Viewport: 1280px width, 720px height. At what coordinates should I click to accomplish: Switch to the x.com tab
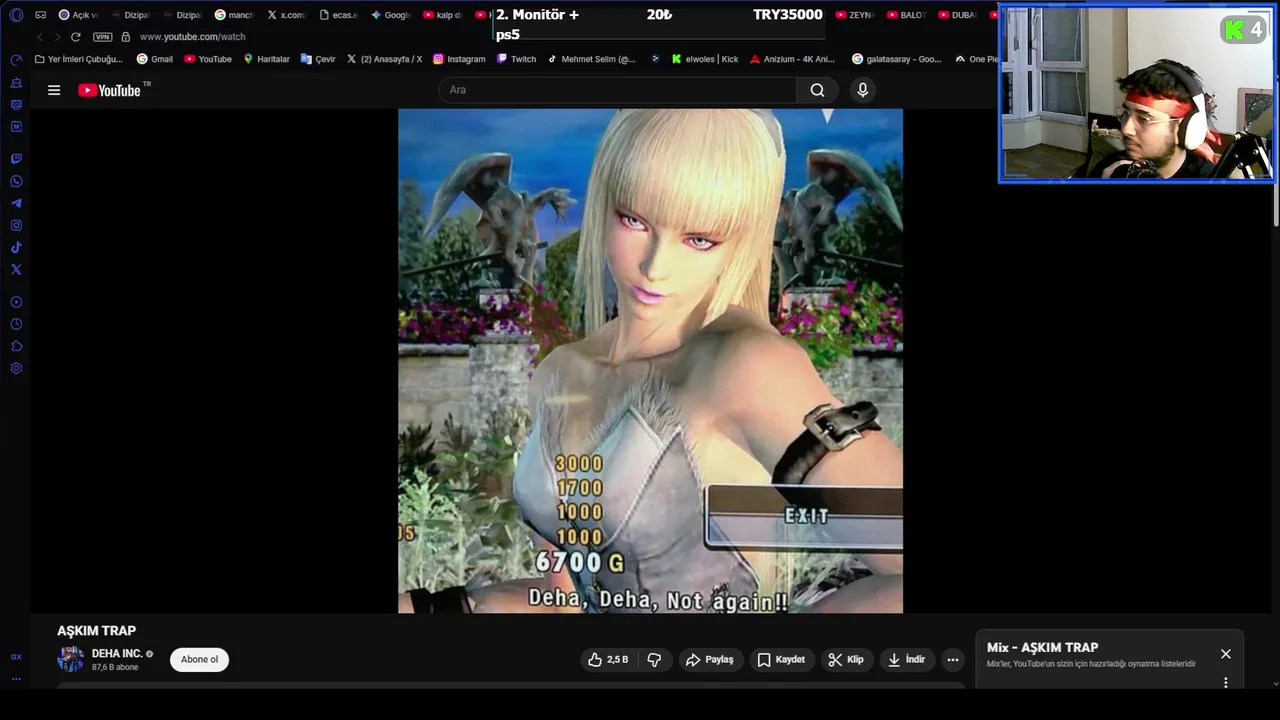(x=286, y=15)
